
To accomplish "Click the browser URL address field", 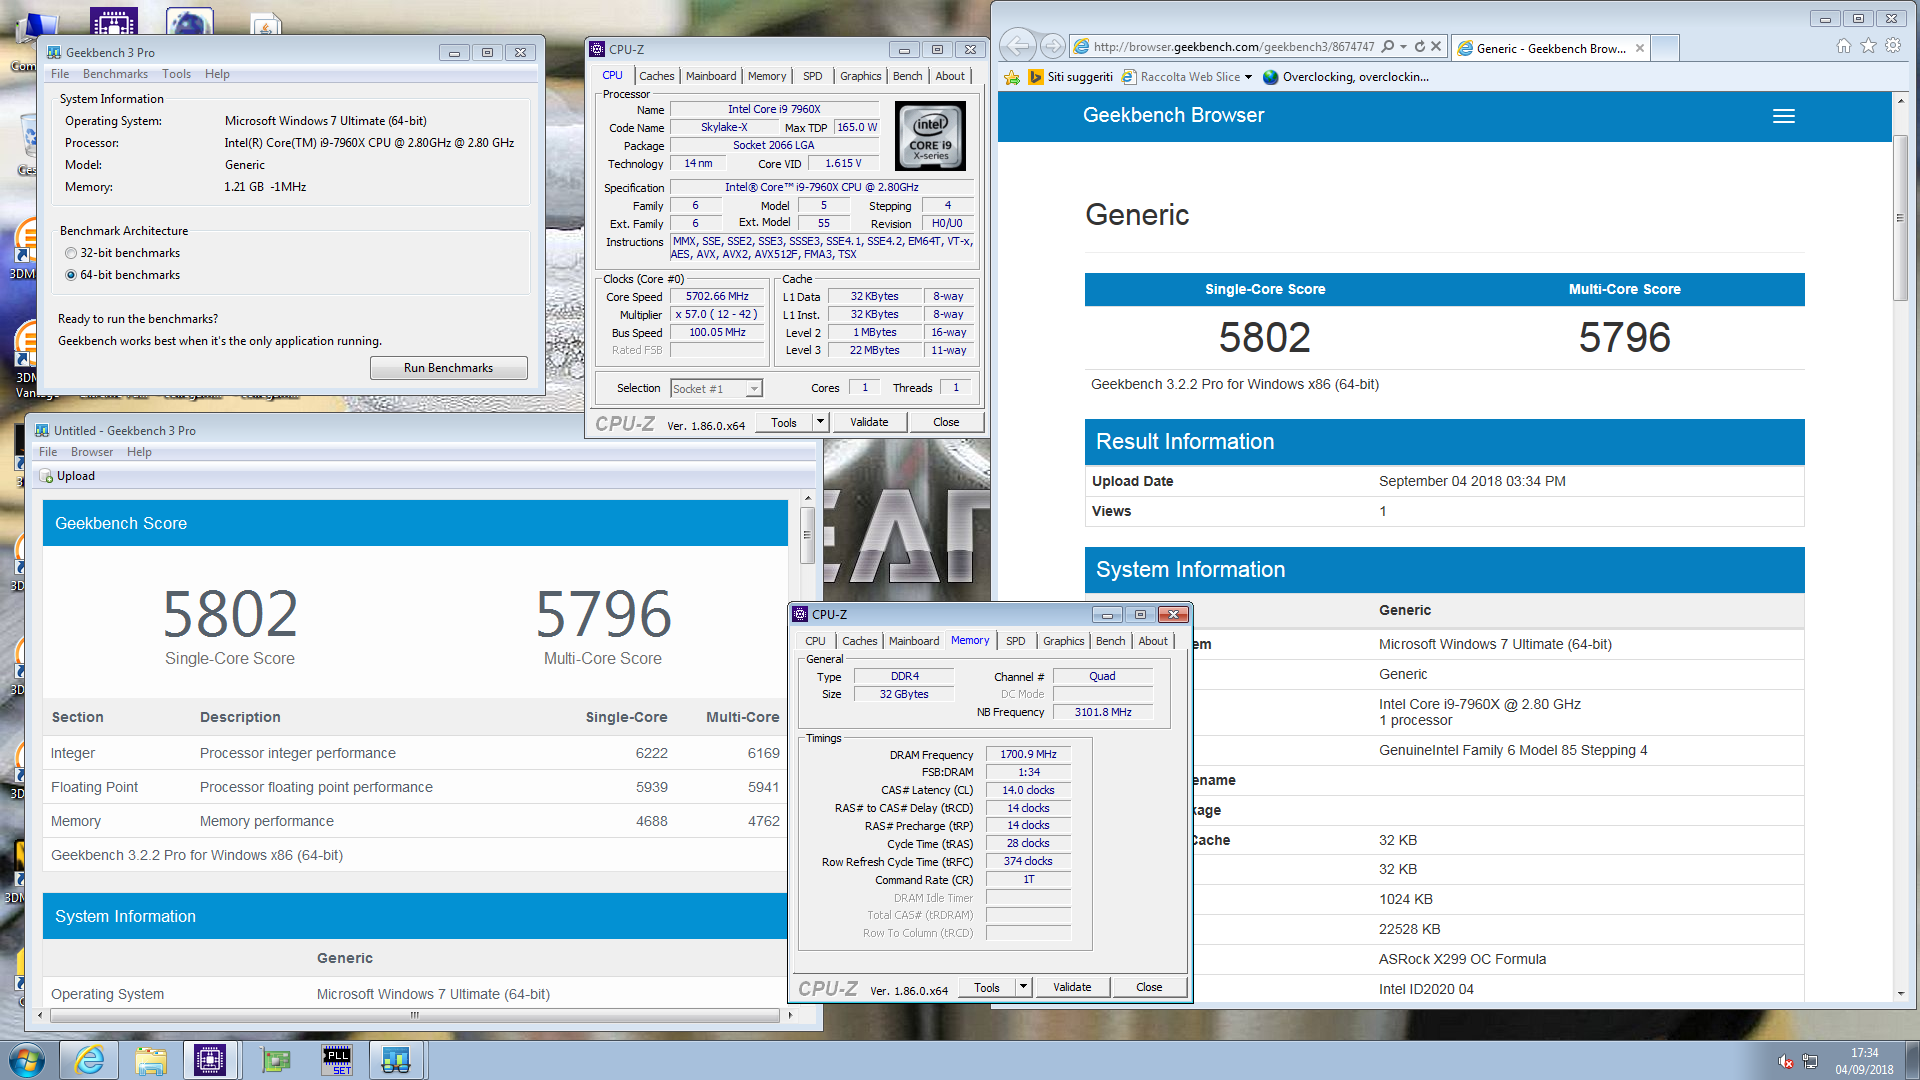I will 1232,46.
